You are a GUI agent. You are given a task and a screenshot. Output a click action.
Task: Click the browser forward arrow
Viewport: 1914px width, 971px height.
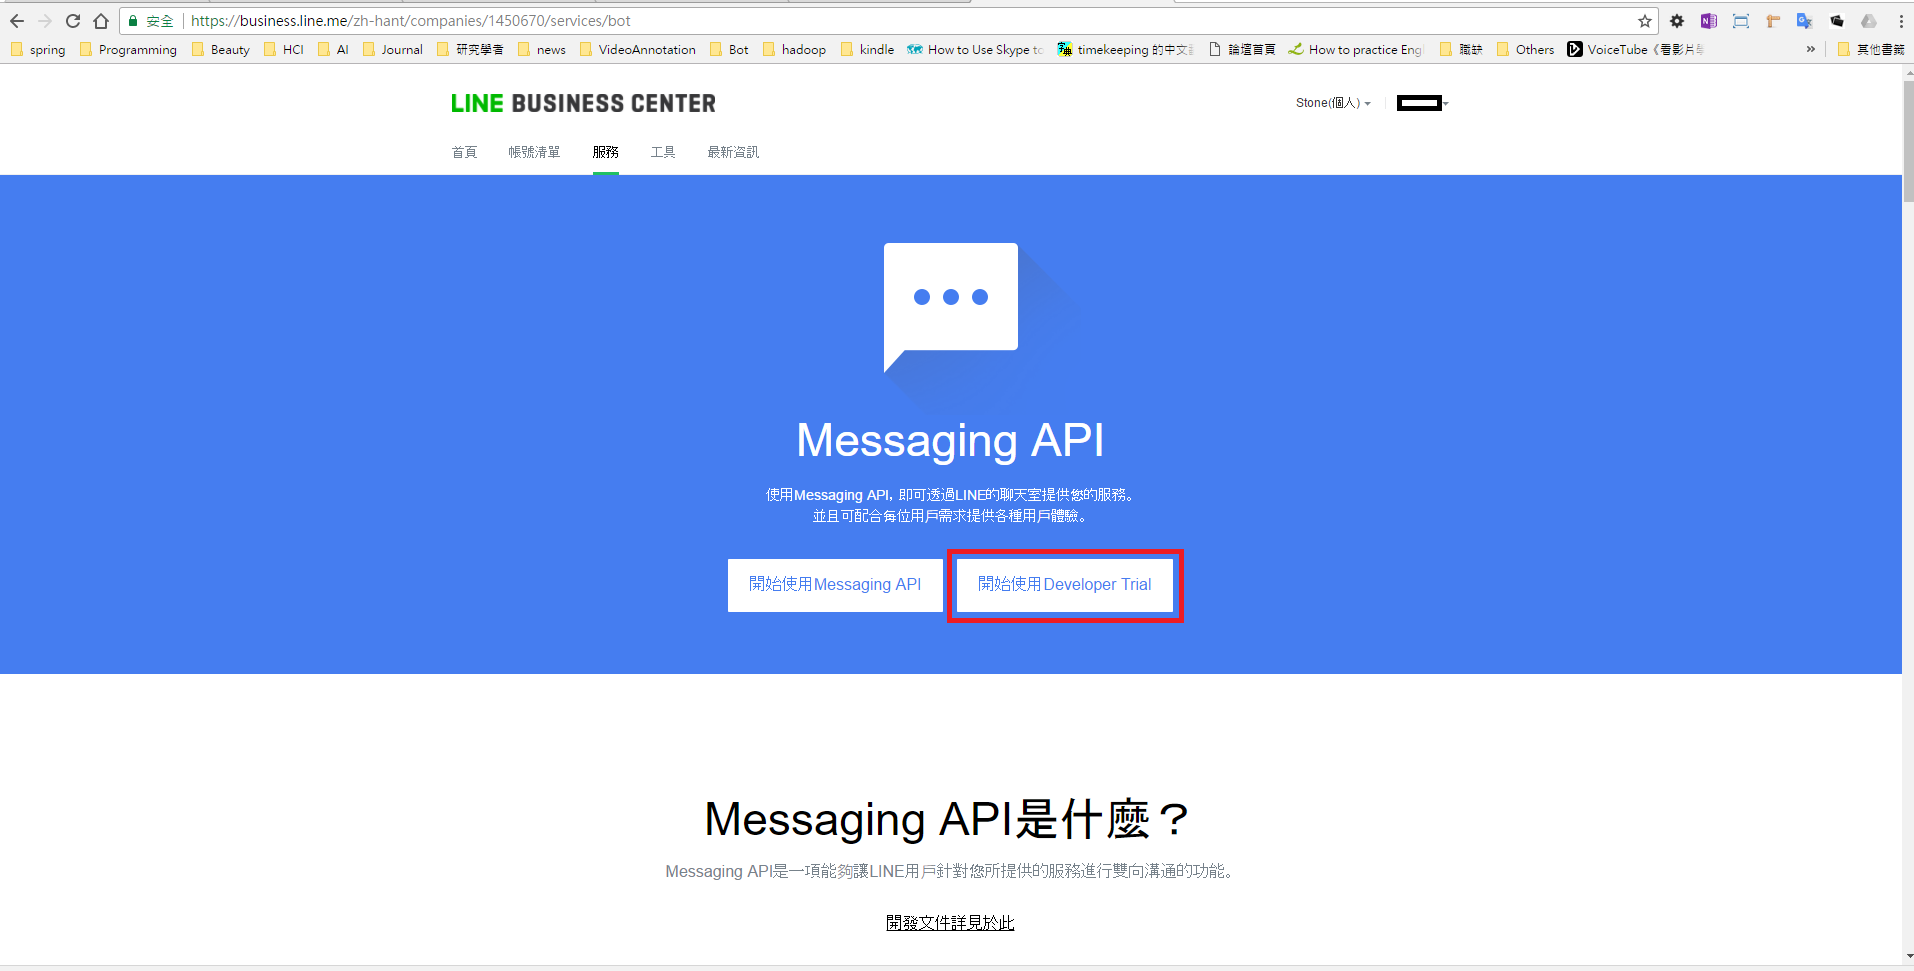45,21
